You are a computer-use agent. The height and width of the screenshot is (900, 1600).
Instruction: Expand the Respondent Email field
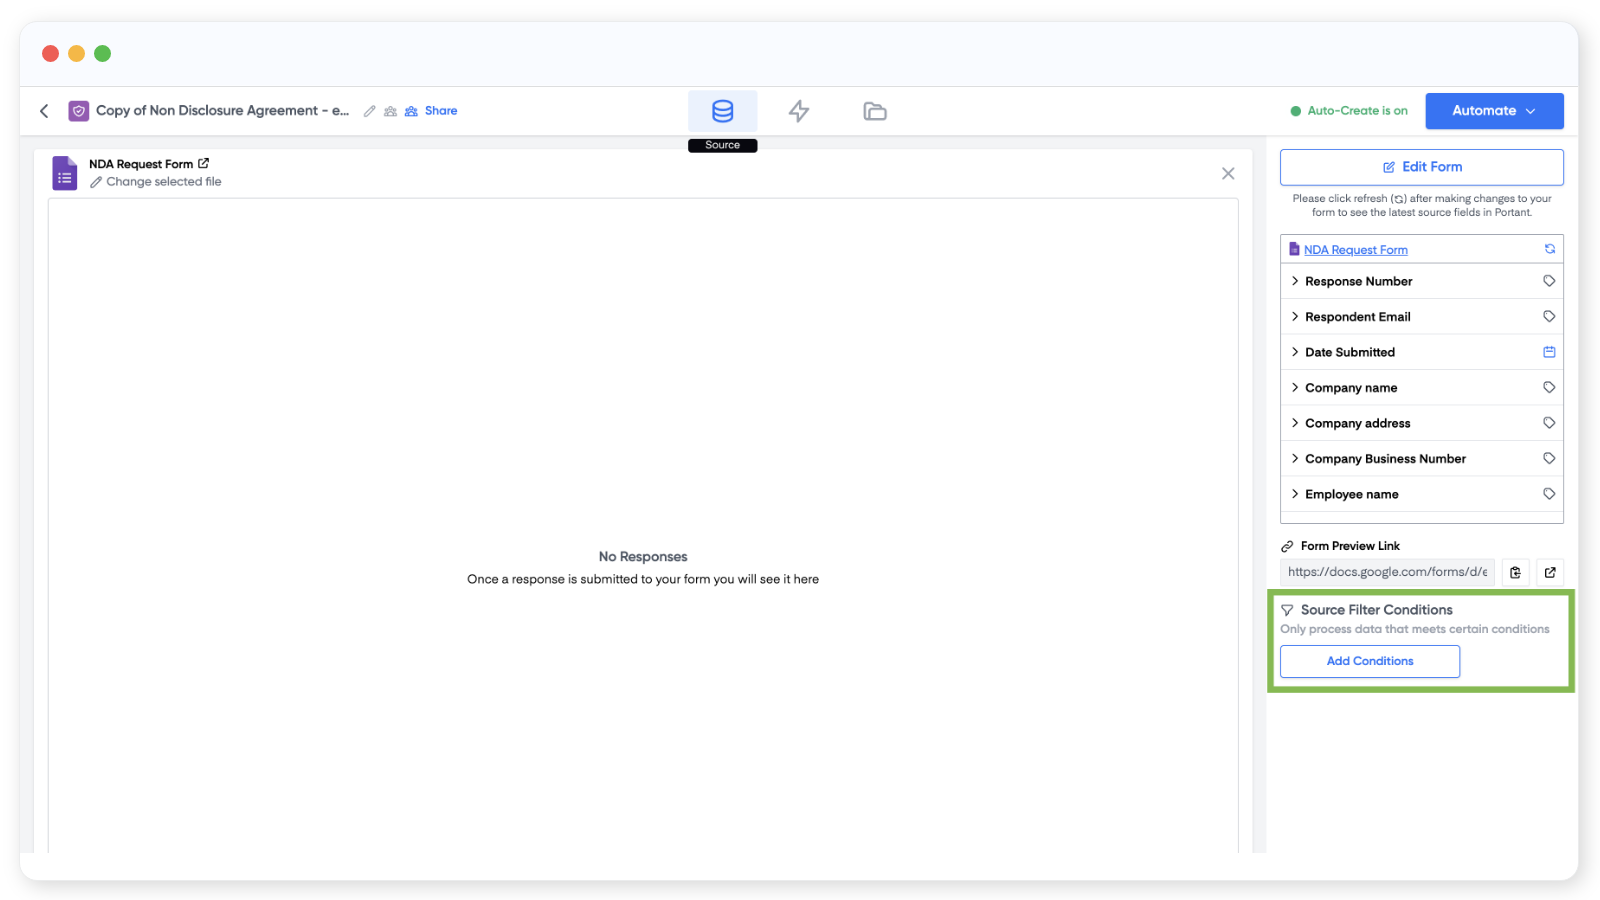pyautogui.click(x=1295, y=317)
